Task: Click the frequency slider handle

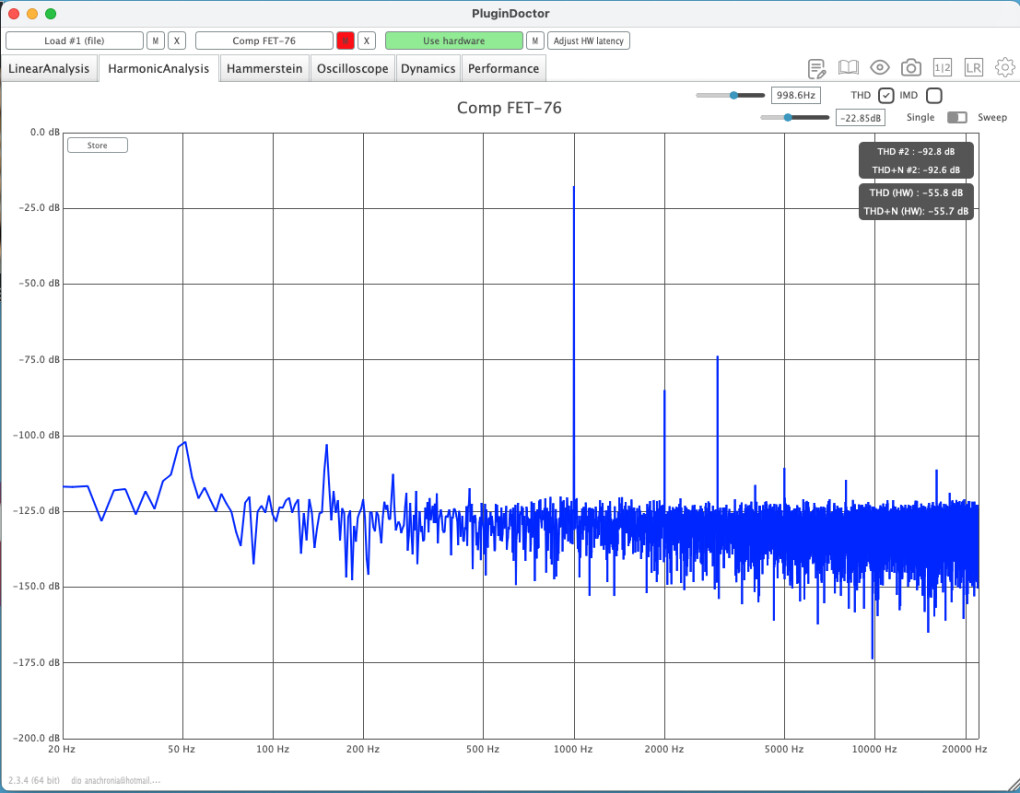Action: click(734, 95)
